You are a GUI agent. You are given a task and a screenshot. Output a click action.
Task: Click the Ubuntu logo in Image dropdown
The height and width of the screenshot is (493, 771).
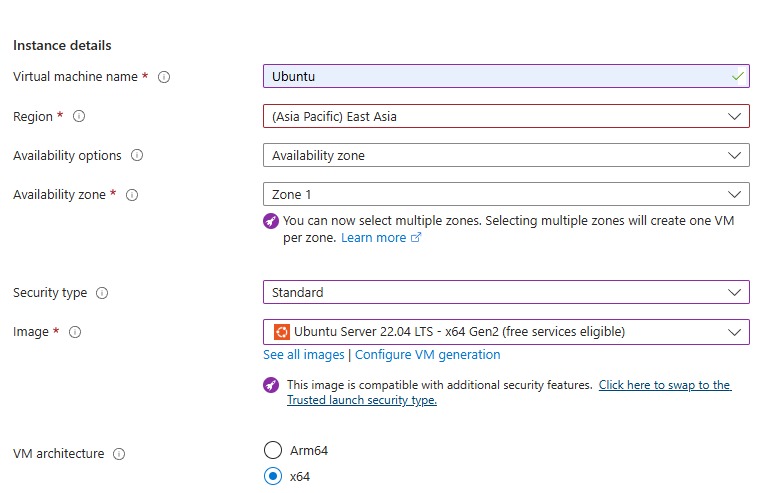pyautogui.click(x=282, y=332)
